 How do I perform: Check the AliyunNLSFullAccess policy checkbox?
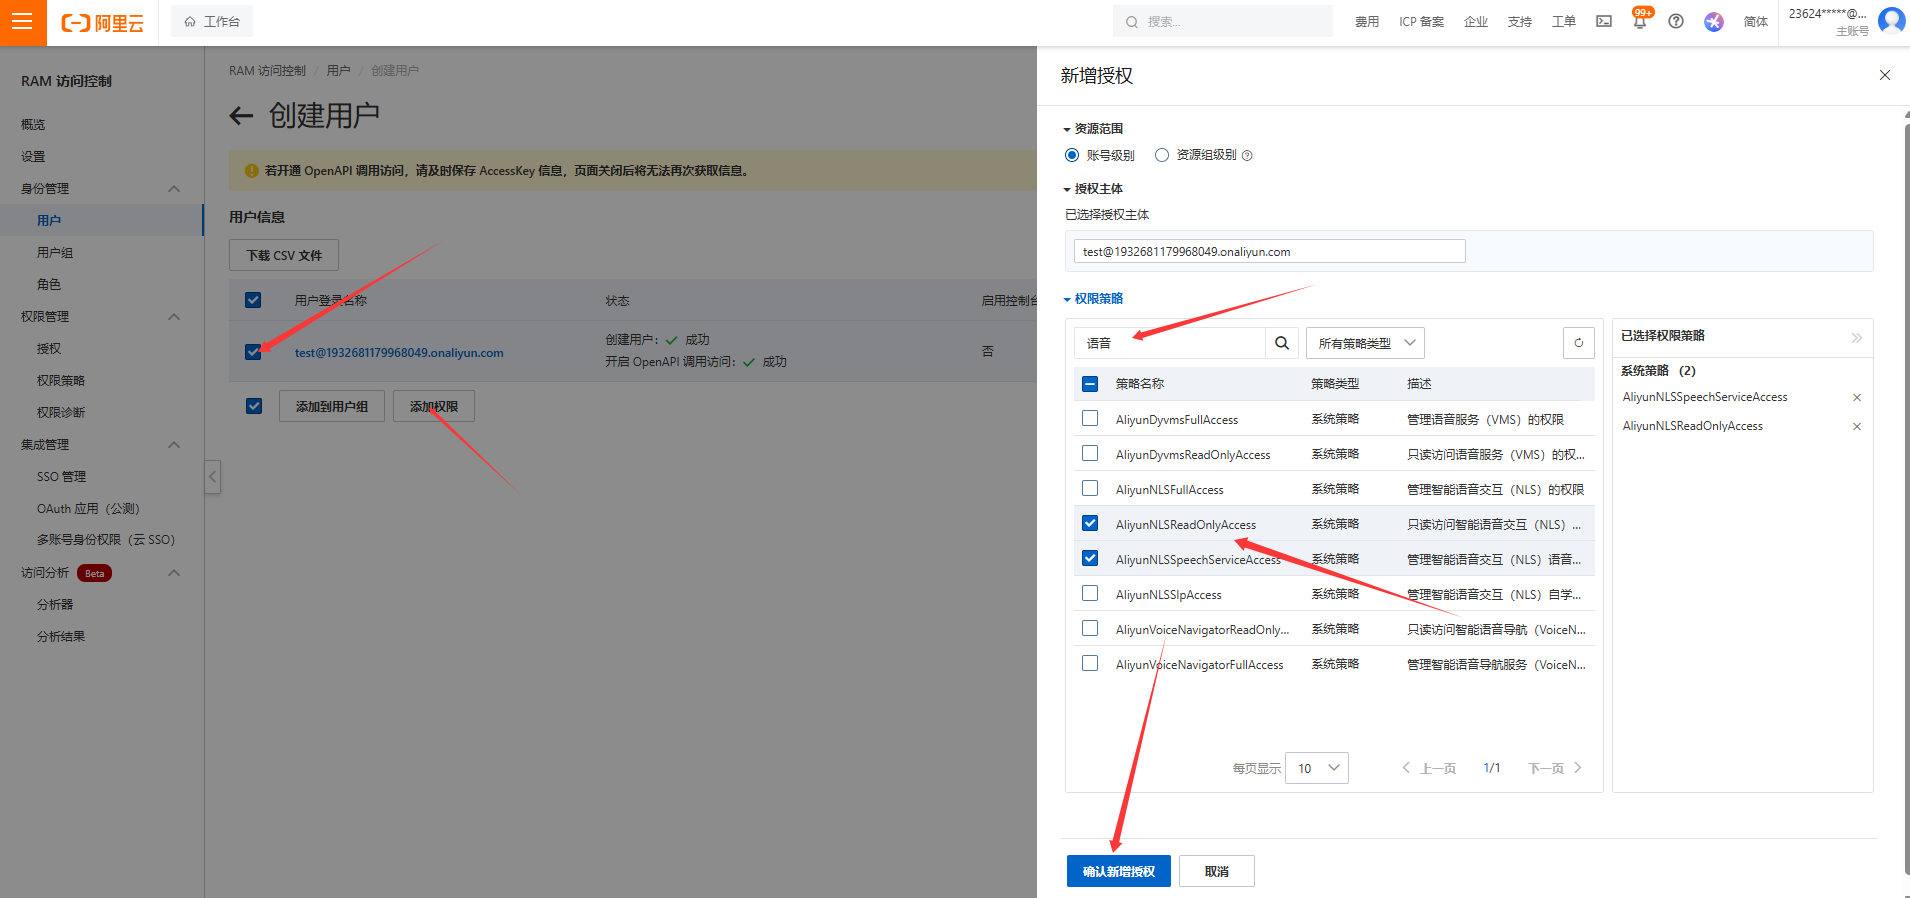click(x=1090, y=489)
